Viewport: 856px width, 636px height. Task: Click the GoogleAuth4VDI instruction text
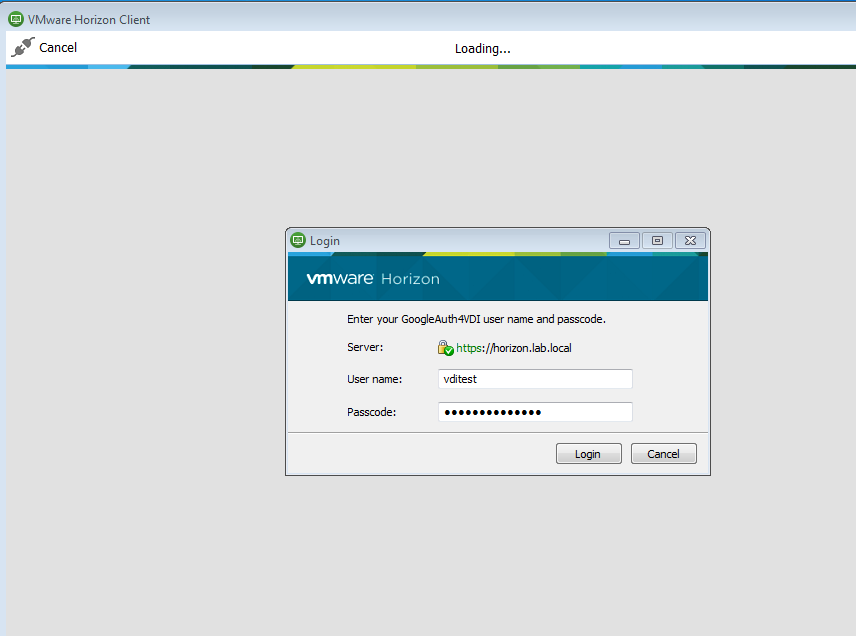coord(476,319)
